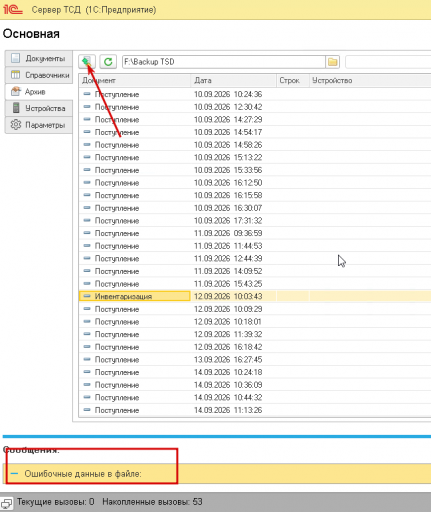Click the Устройство column header
Screen dimensions: 431x512
370,81
